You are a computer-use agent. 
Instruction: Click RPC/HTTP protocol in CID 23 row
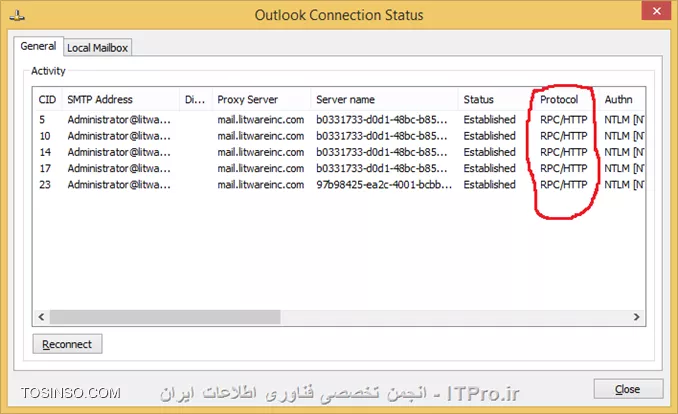coord(564,185)
